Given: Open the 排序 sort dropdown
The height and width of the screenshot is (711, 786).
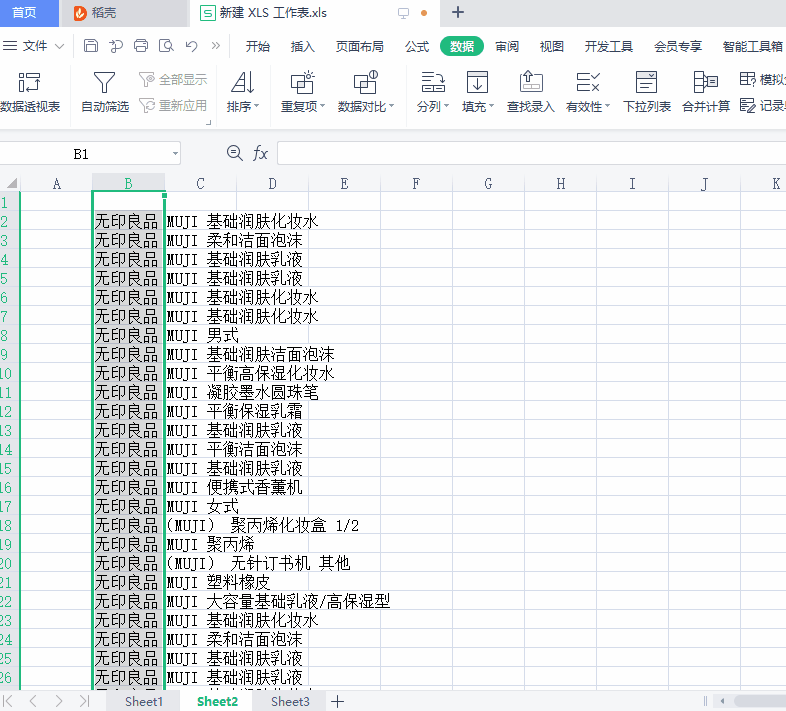Looking at the screenshot, I should pyautogui.click(x=243, y=93).
